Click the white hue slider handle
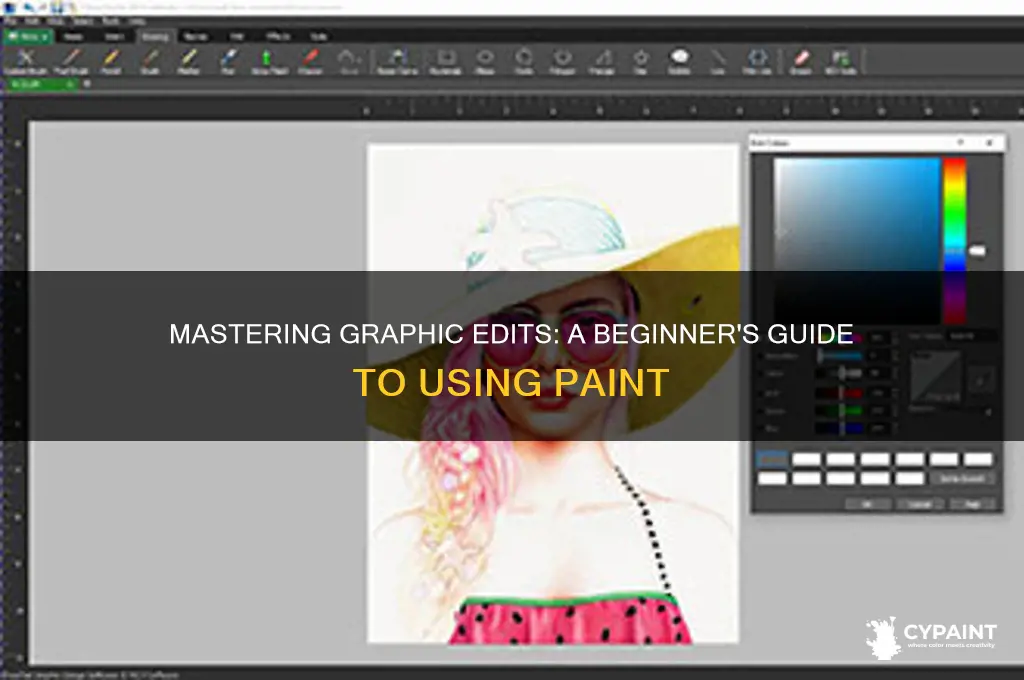The width and height of the screenshot is (1024, 680). tap(977, 251)
